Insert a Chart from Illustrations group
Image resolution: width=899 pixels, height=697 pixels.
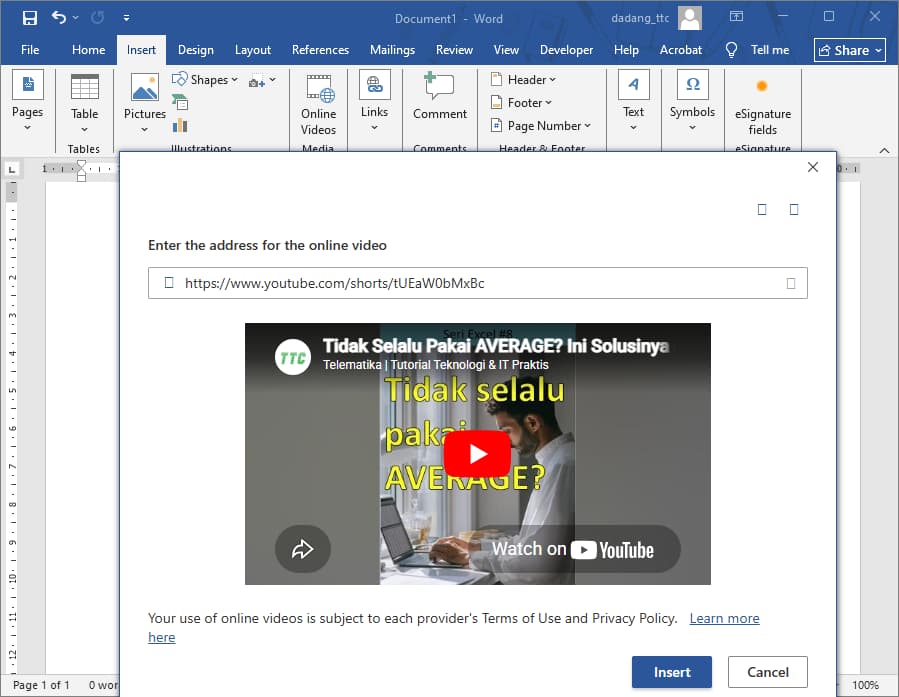[x=178, y=124]
